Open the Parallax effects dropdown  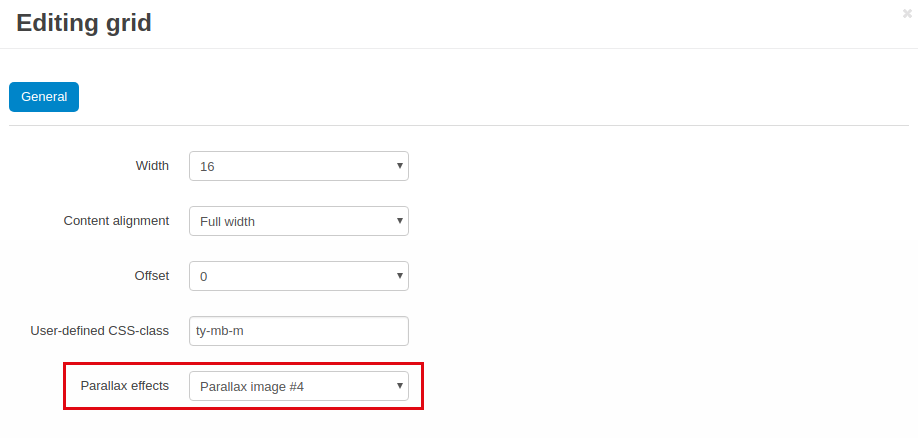tap(299, 386)
